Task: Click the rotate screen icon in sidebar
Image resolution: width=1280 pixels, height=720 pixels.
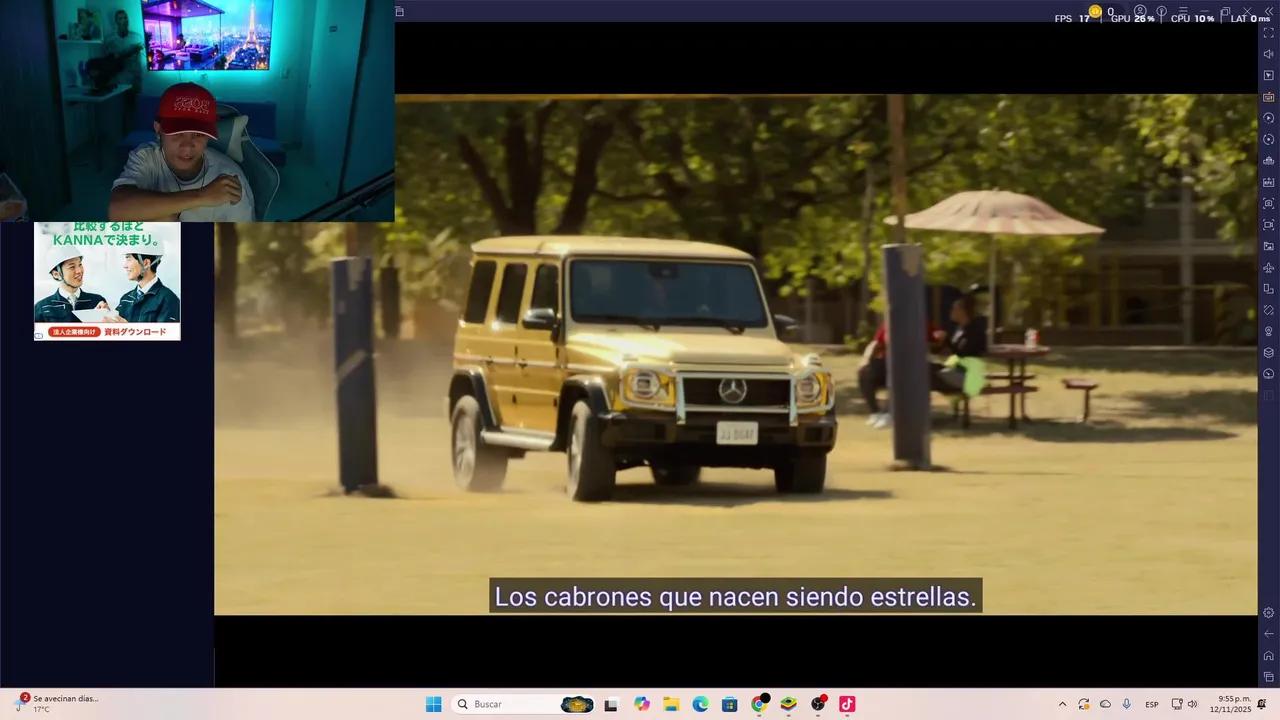Action: click(1268, 288)
